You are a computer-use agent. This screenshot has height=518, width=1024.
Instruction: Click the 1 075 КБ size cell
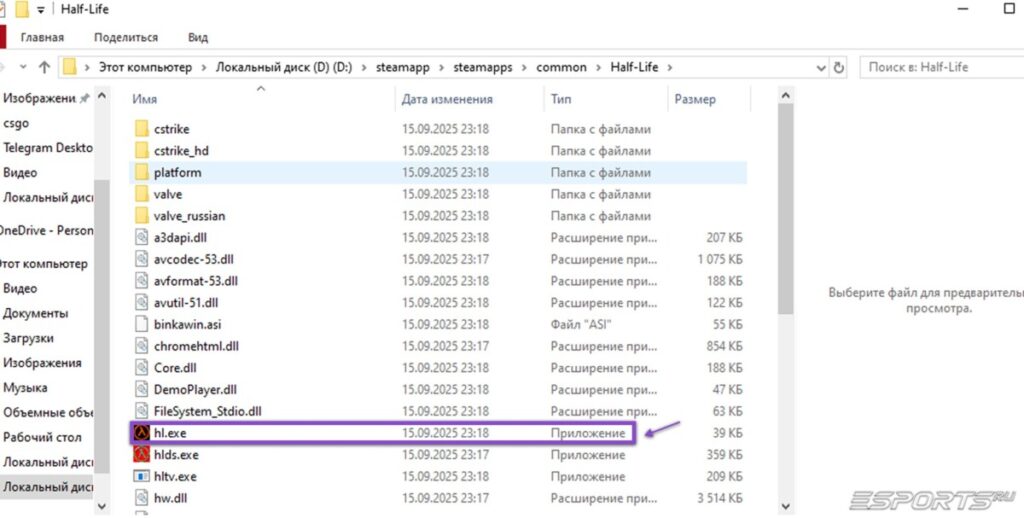[720, 259]
